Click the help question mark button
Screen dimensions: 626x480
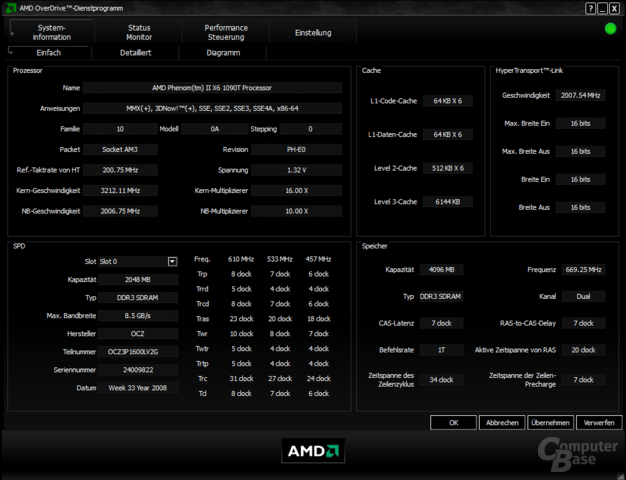(590, 8)
